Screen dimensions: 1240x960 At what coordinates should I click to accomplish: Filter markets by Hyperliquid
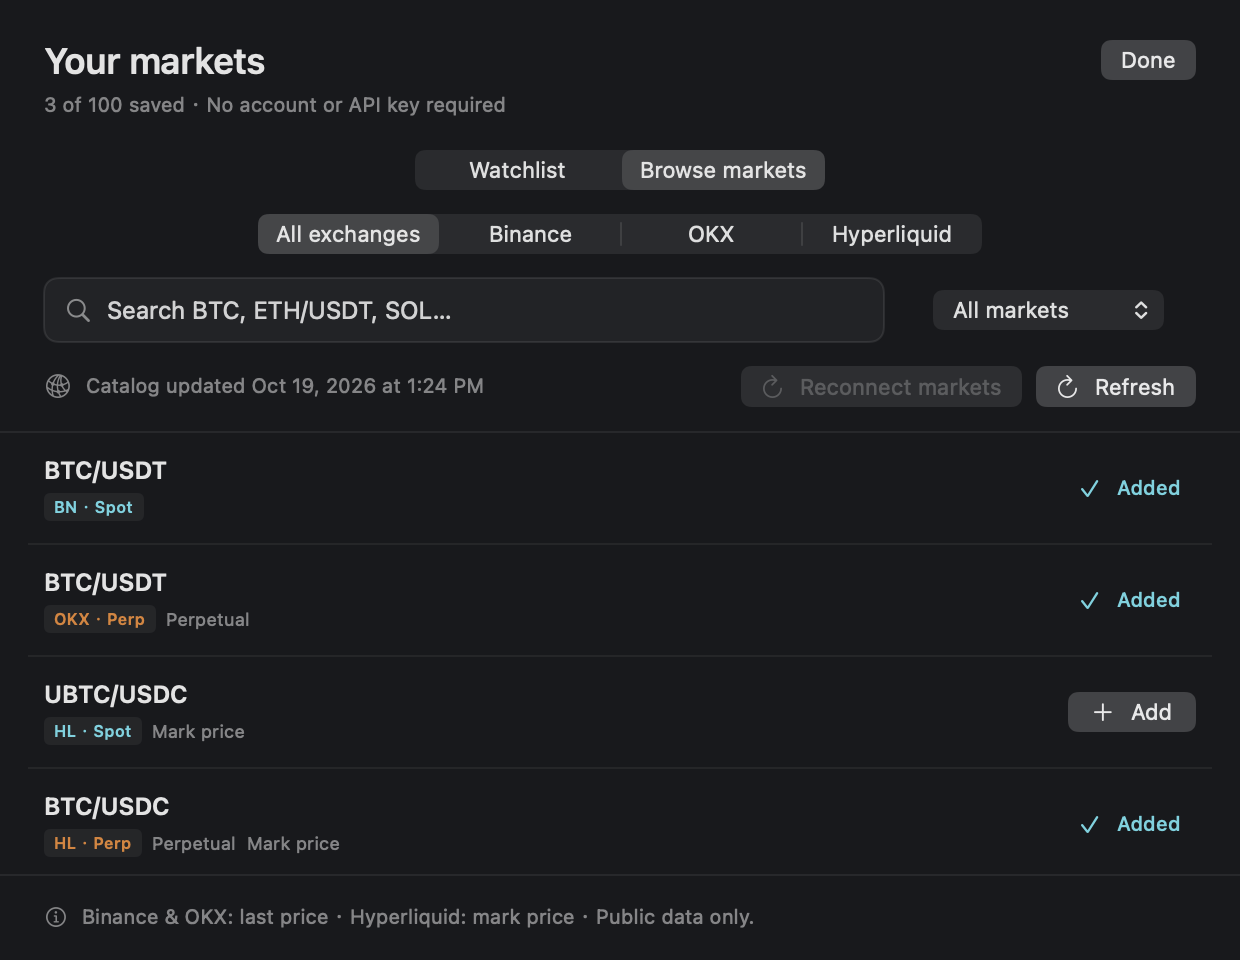coord(892,234)
